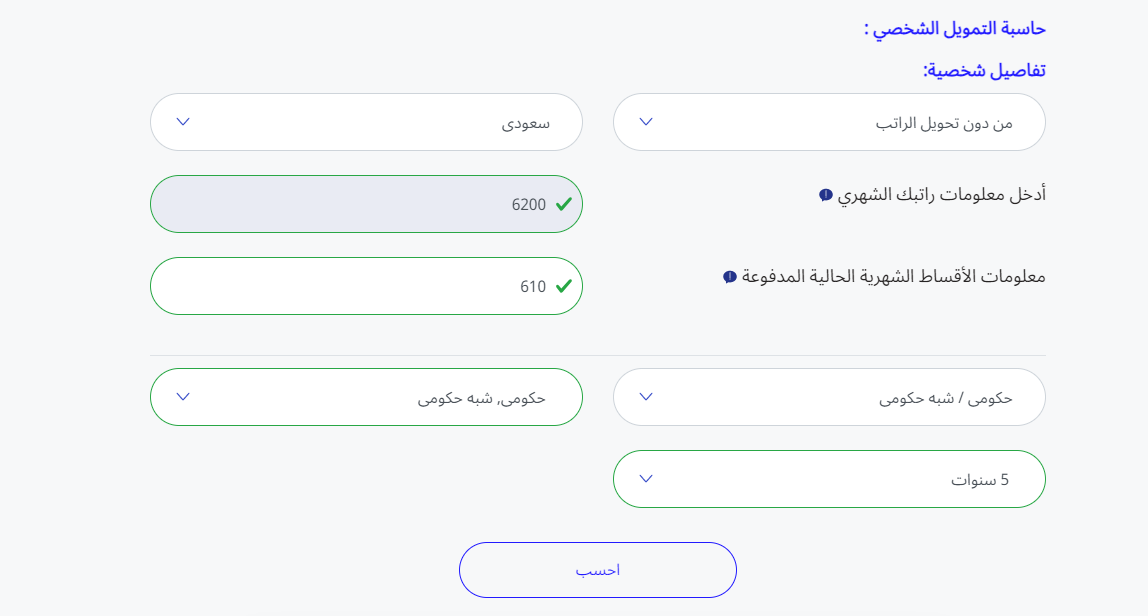Click the green checkmark in the 6200 field
1148x616 pixels.
[564, 204]
